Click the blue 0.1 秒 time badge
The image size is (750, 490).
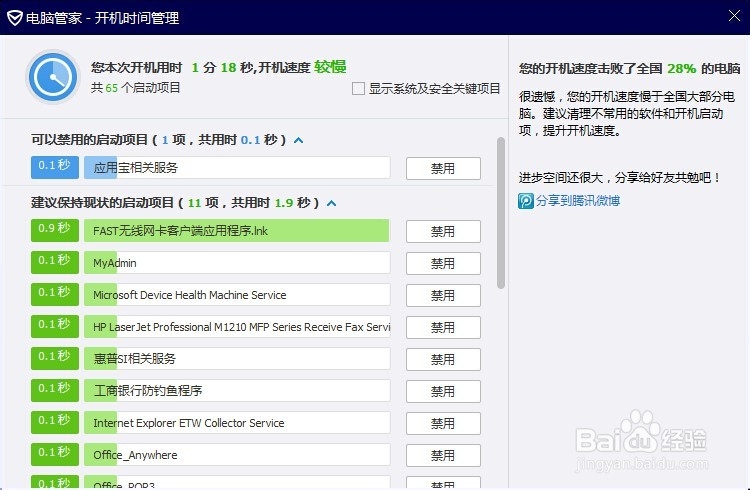[55, 167]
